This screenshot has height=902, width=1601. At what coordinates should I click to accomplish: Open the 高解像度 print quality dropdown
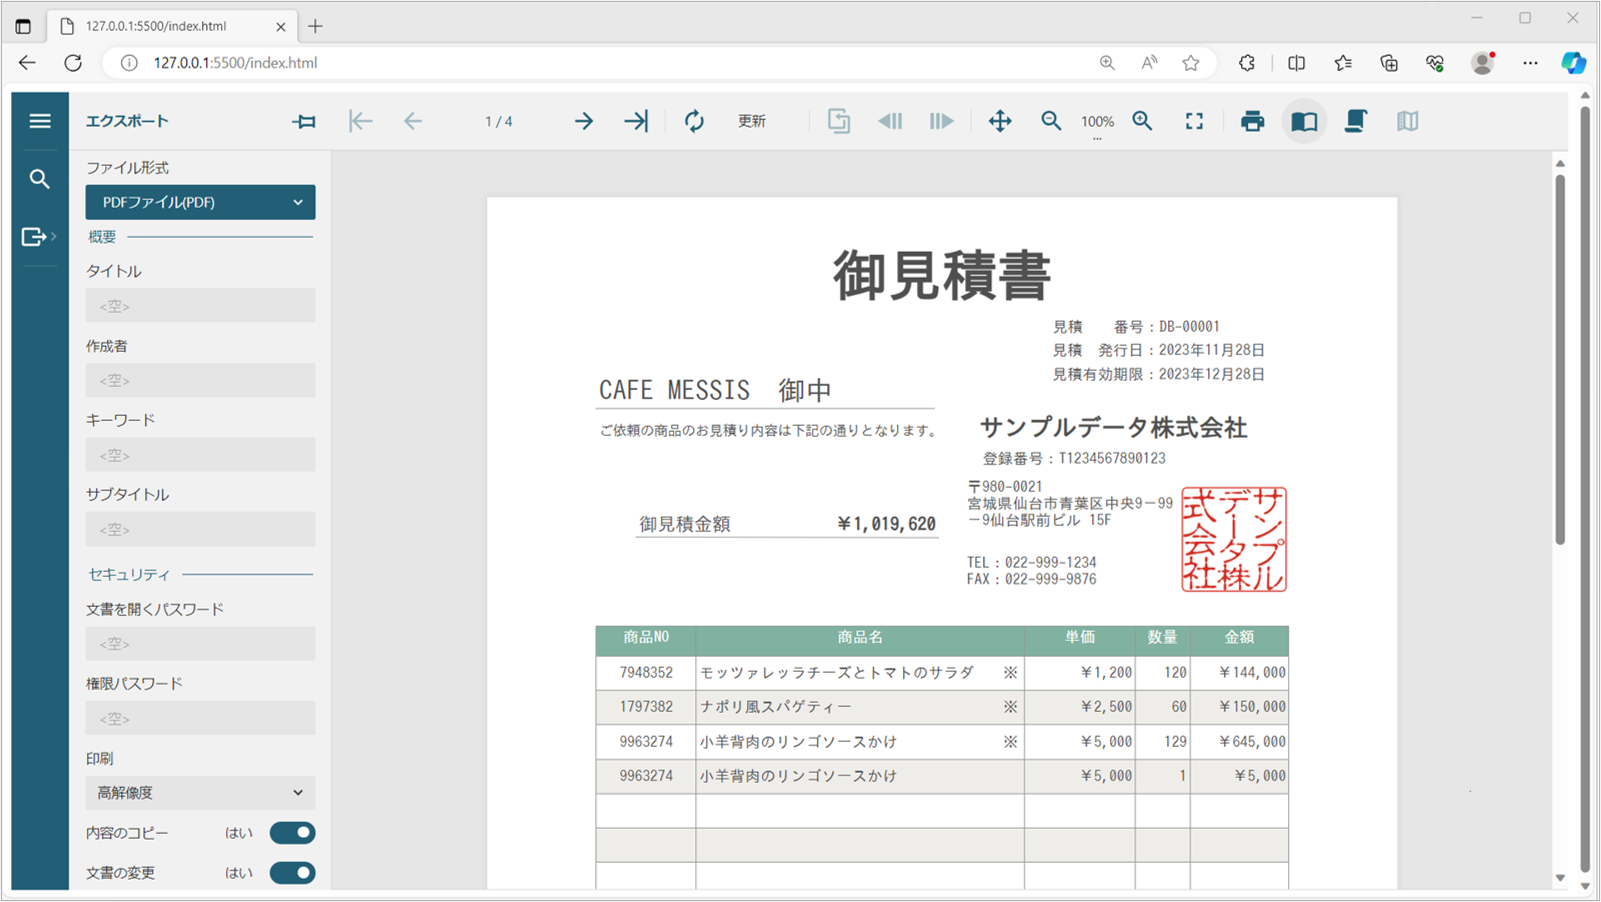[x=200, y=793]
